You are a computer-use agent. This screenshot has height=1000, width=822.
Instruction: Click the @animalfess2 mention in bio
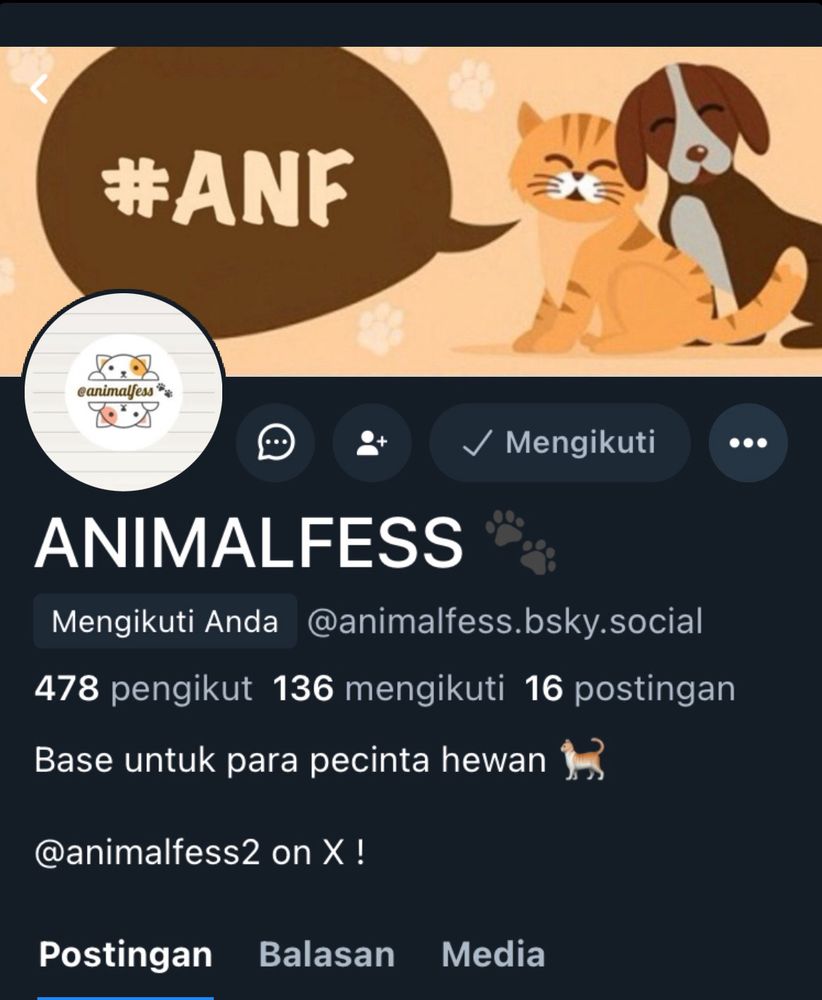[147, 852]
